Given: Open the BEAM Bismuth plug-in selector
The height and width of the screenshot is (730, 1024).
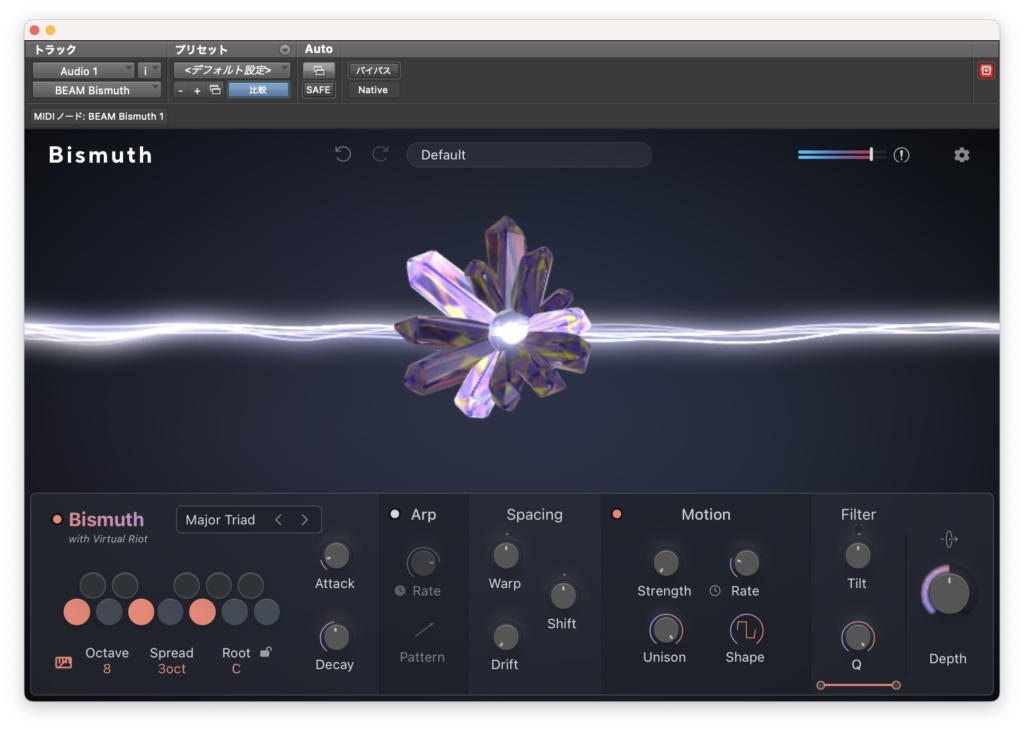Looking at the screenshot, I should pos(97,90).
